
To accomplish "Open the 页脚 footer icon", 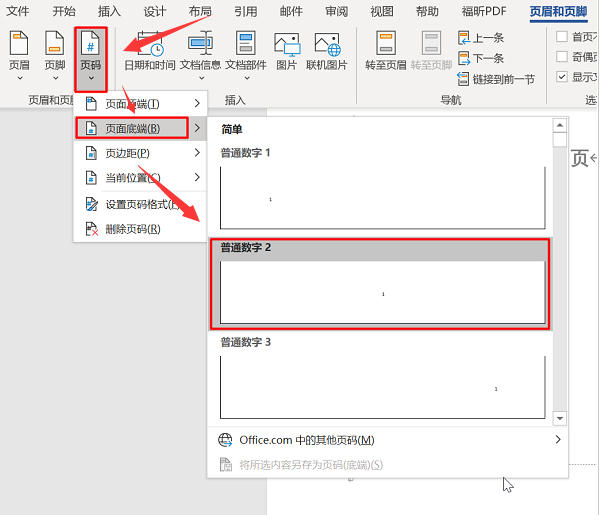I will click(x=55, y=43).
